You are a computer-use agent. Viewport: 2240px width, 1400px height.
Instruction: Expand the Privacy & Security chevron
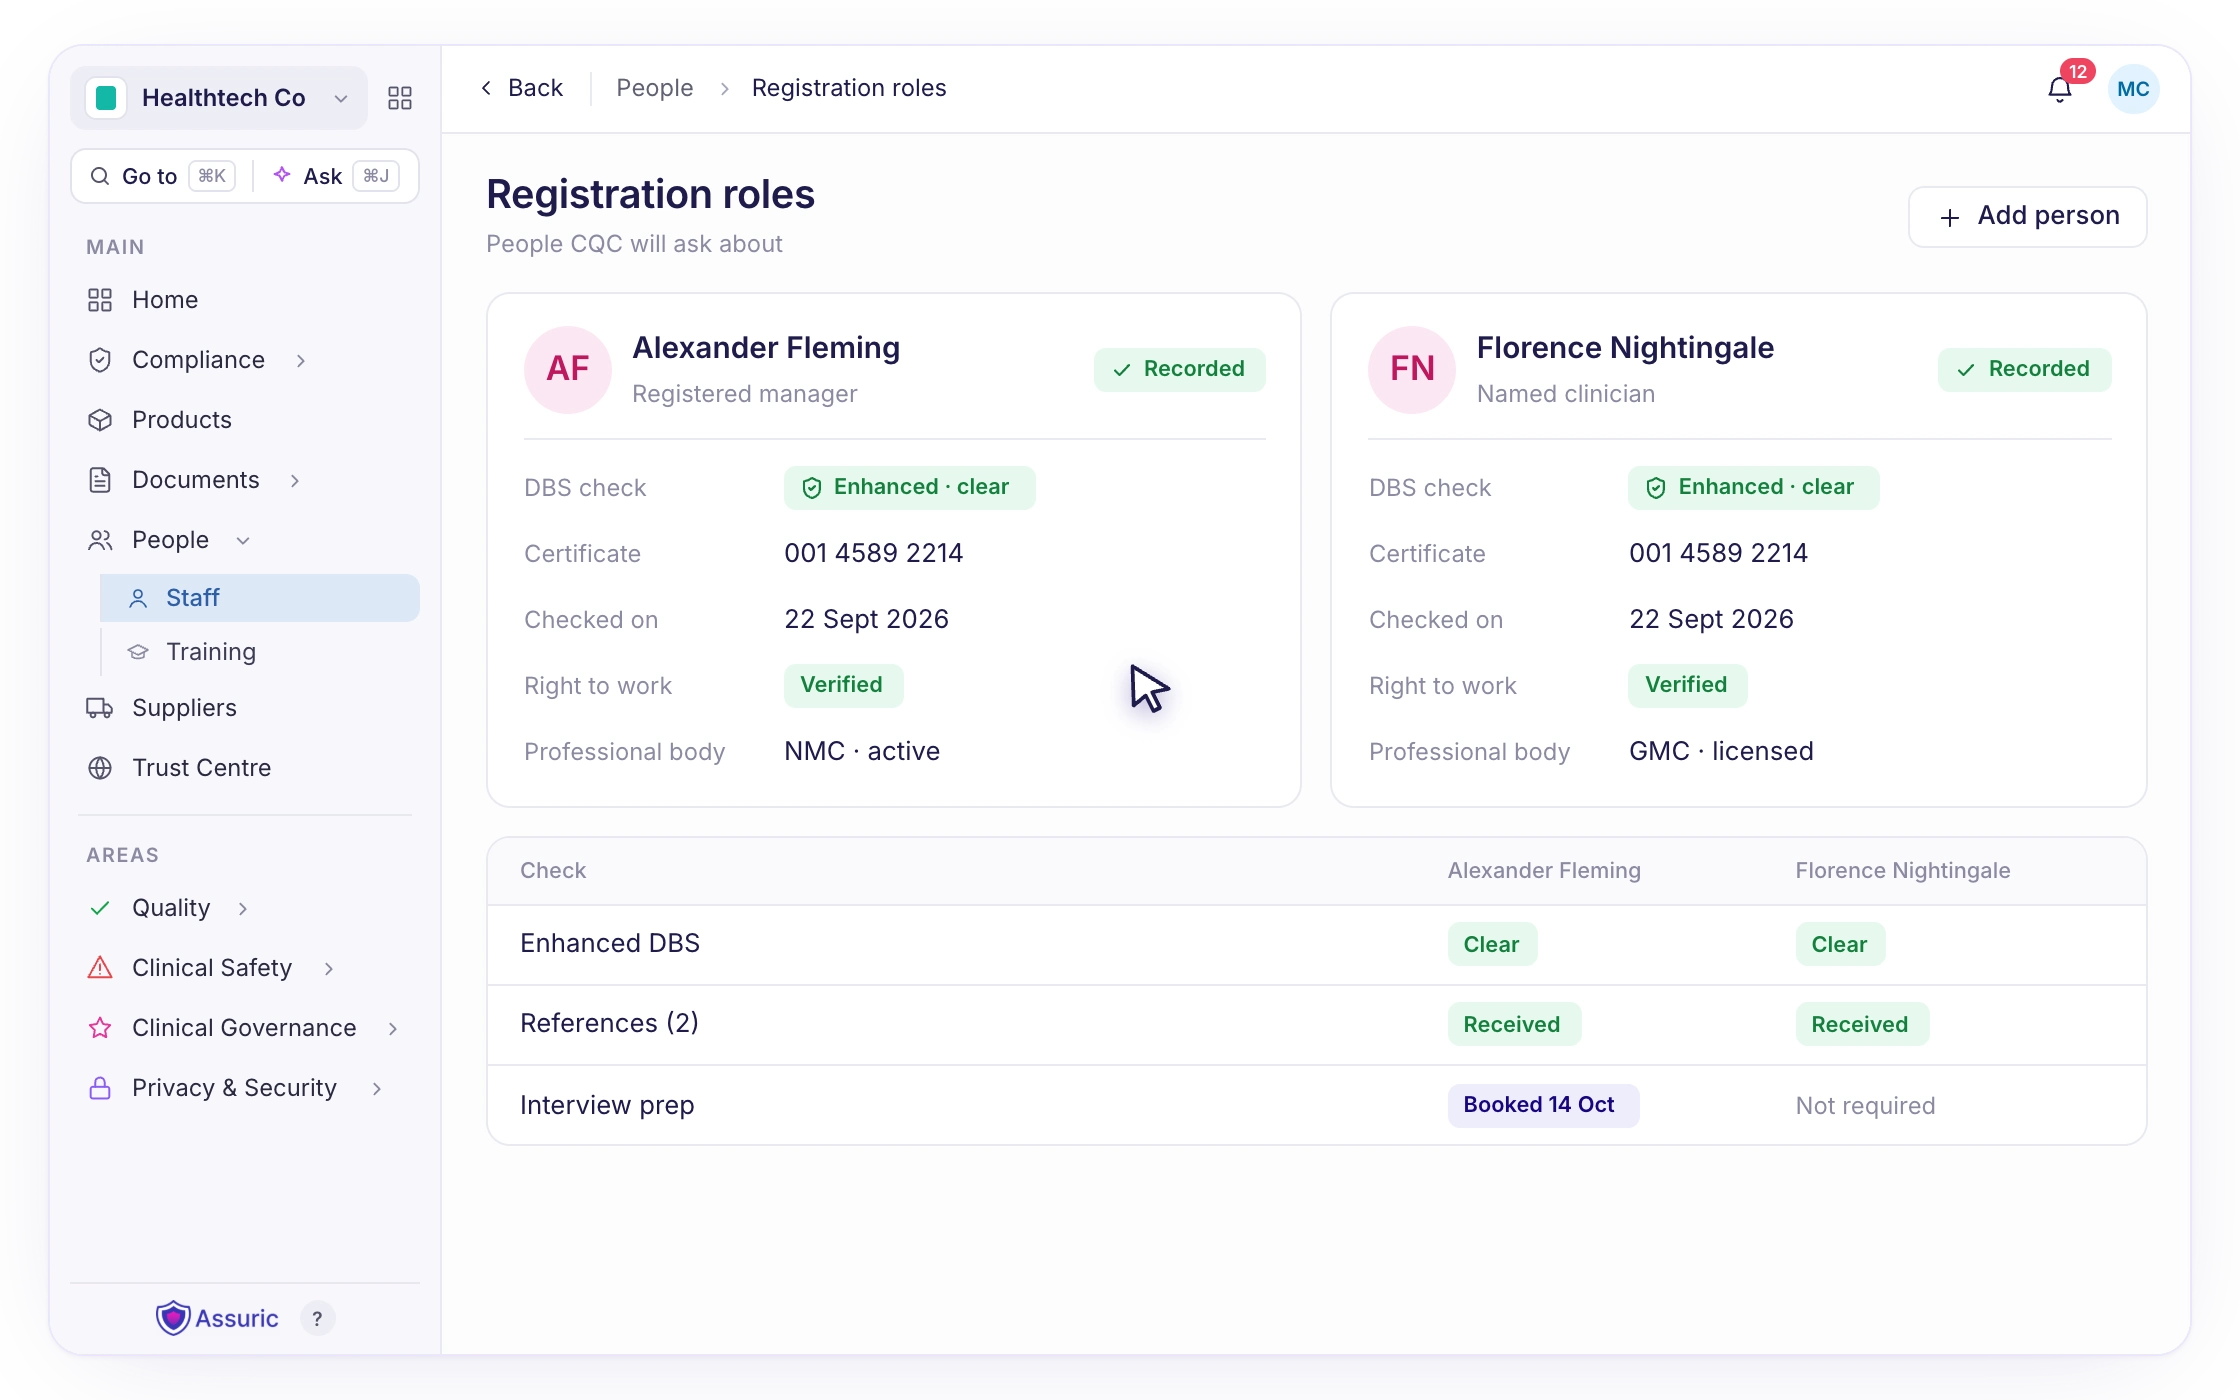[x=377, y=1088]
